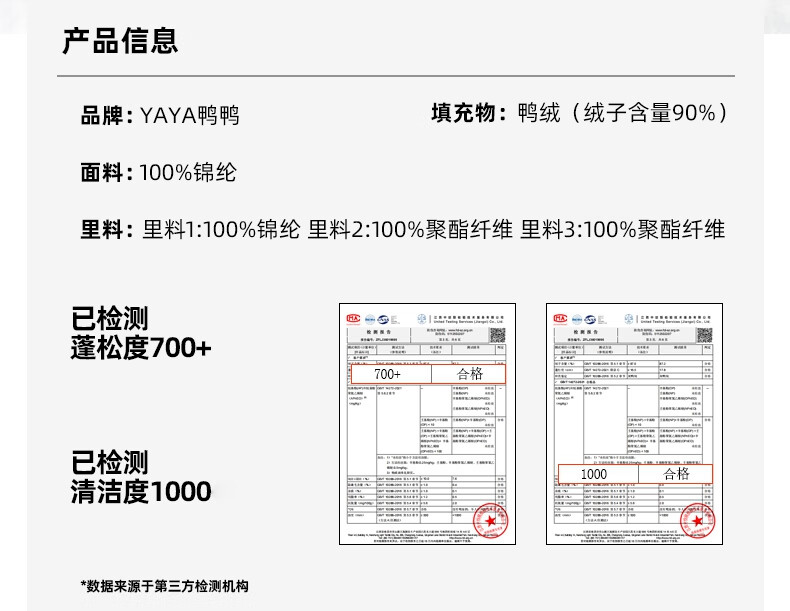Click the '蓬松度700+' label
The image size is (790, 611).
coord(141,348)
